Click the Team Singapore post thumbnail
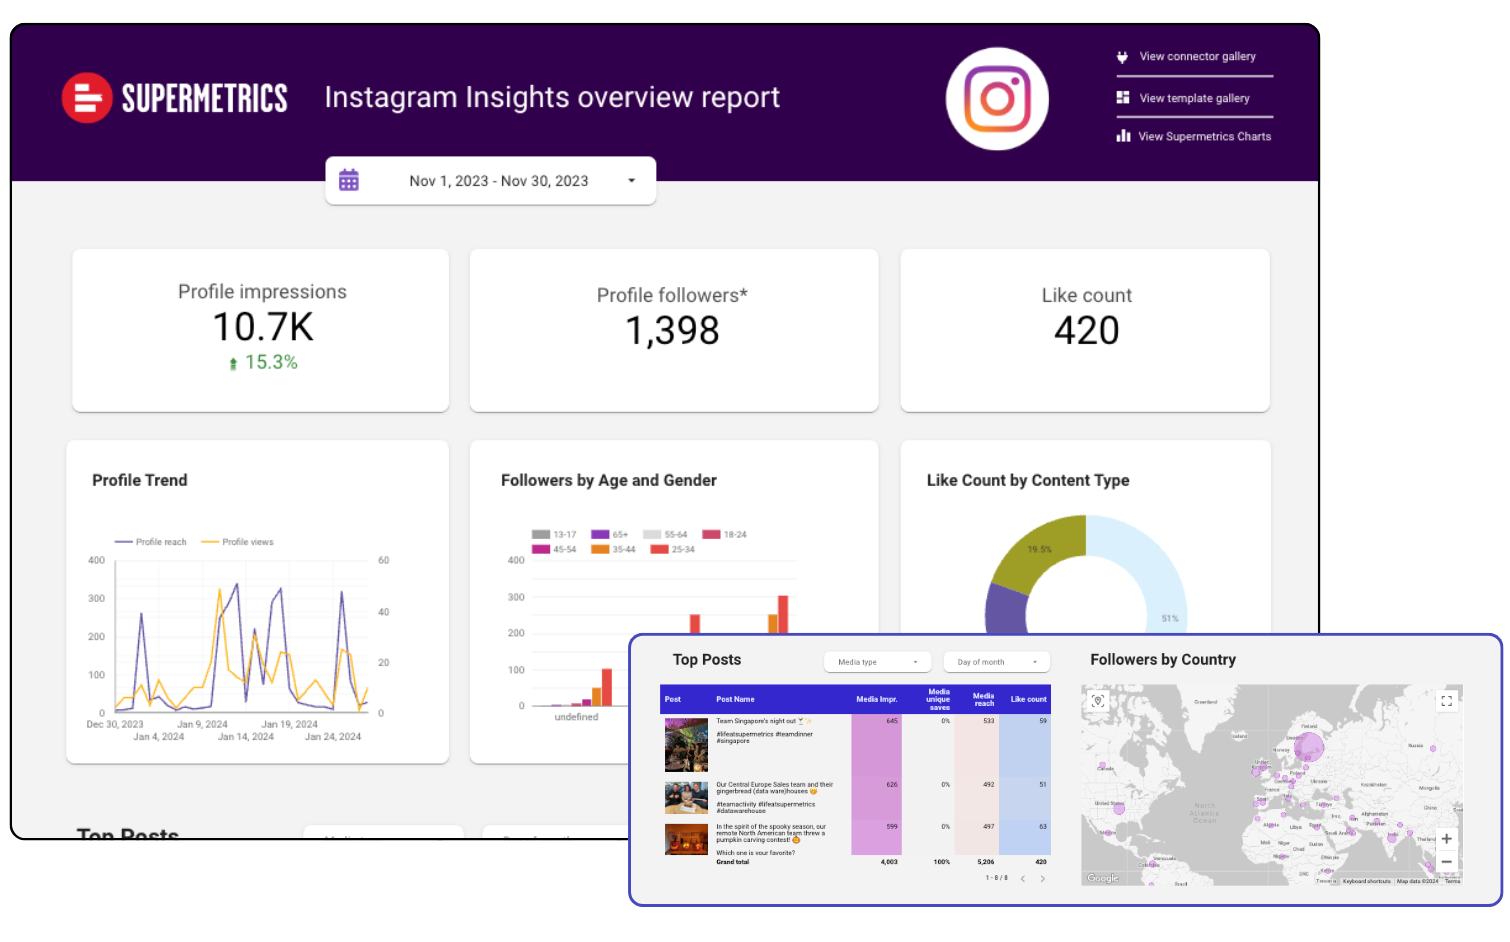 686,744
